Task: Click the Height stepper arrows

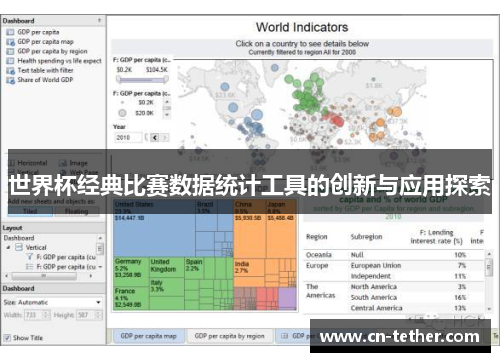Action: tap(98, 315)
